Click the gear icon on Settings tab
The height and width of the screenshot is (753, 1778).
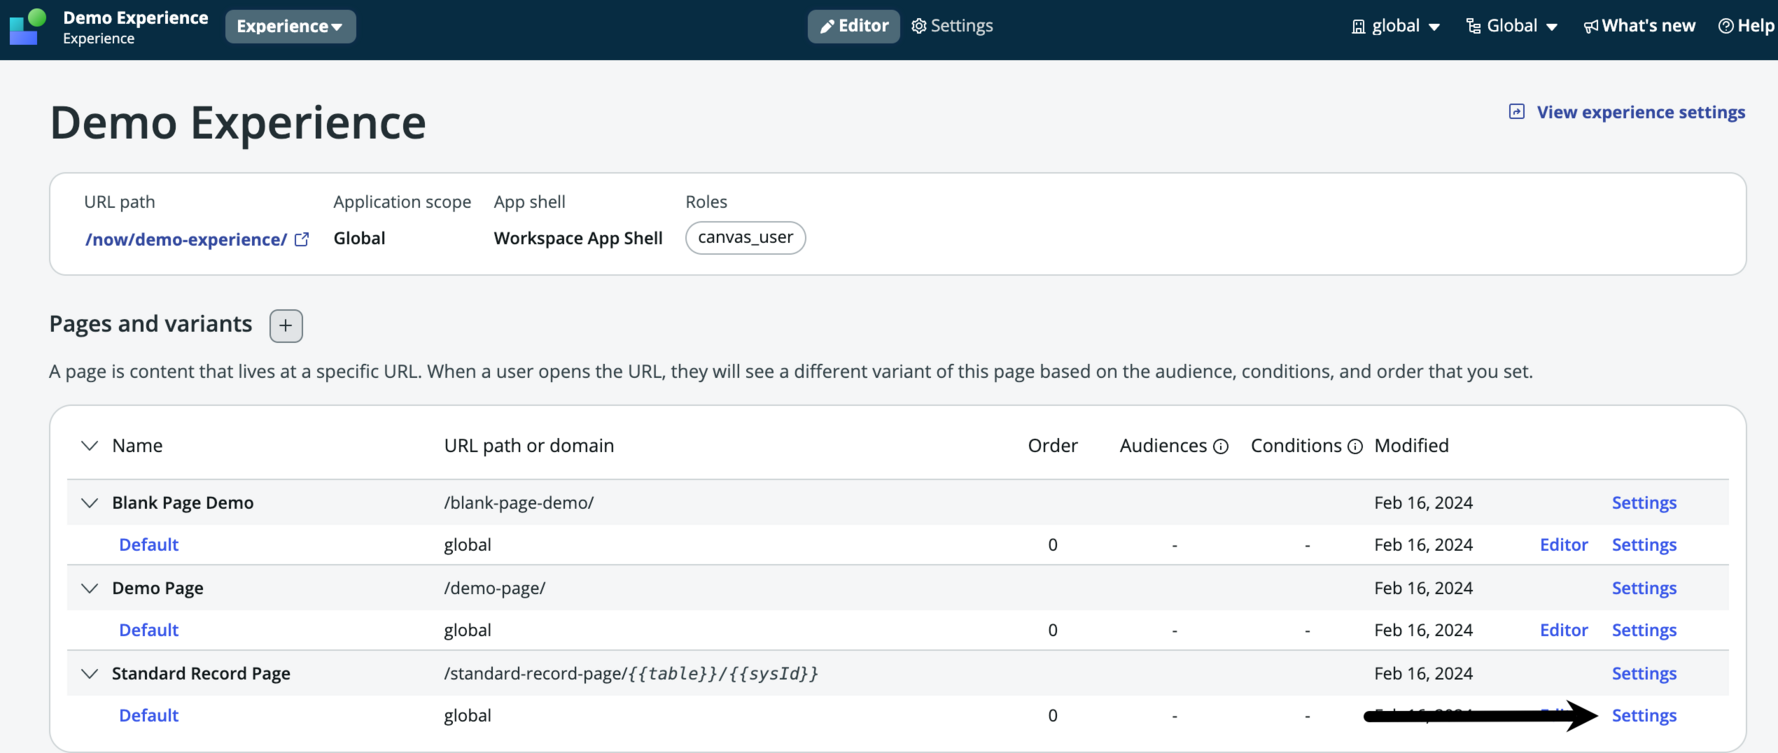(x=919, y=26)
